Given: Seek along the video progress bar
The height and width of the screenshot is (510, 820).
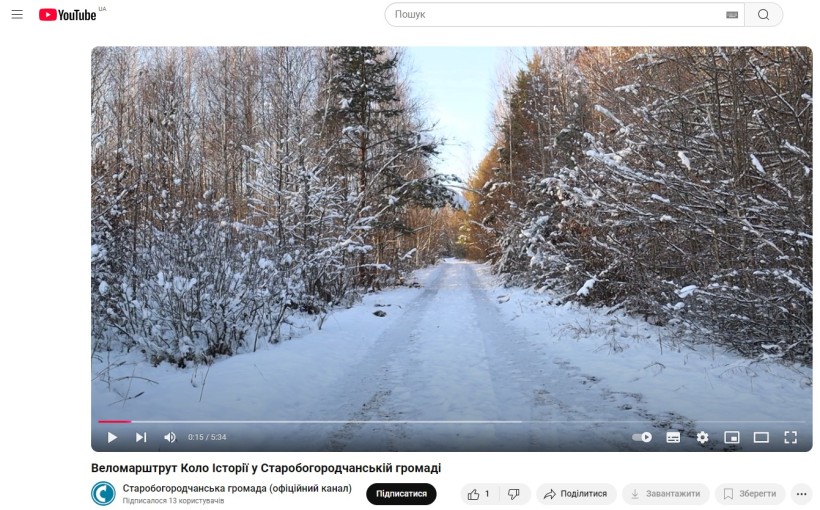Looking at the screenshot, I should point(452,422).
